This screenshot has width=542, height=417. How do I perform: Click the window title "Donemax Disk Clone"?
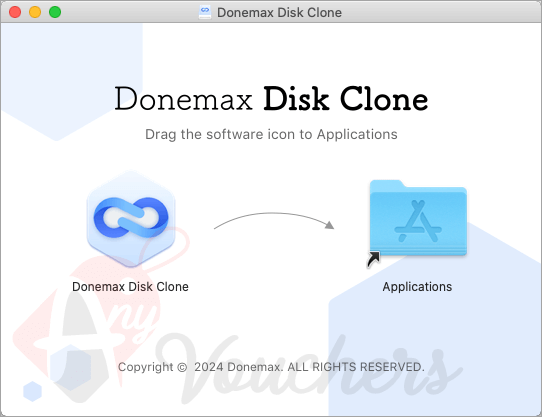point(279,13)
